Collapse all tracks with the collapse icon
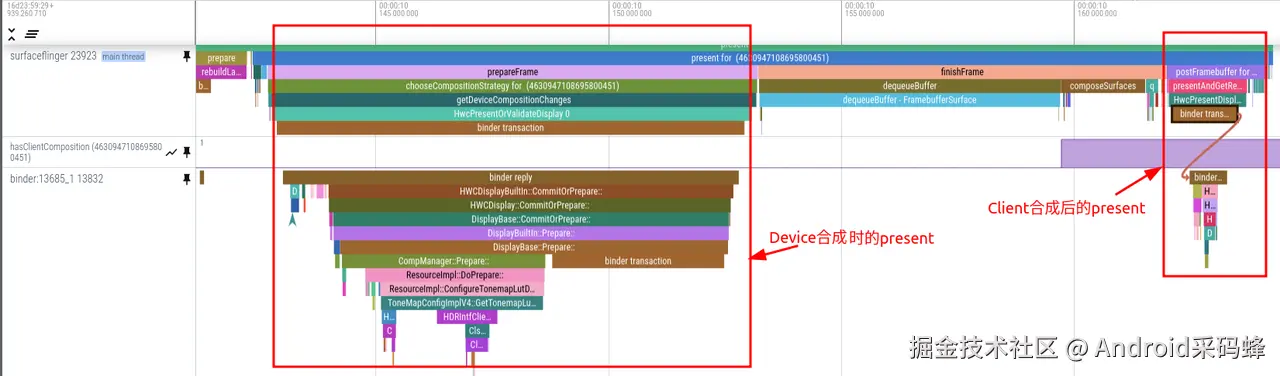 pos(12,34)
